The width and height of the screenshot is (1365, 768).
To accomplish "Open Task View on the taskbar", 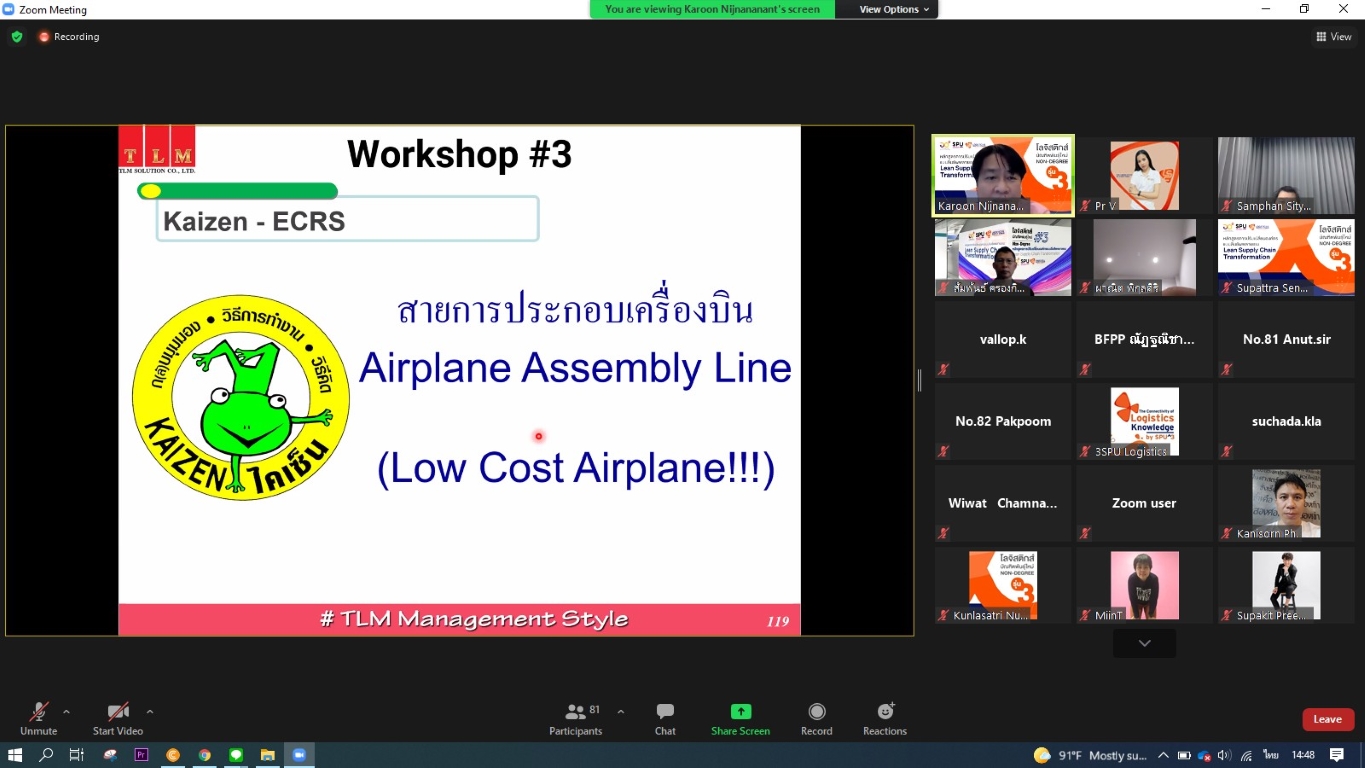I will pyautogui.click(x=77, y=755).
